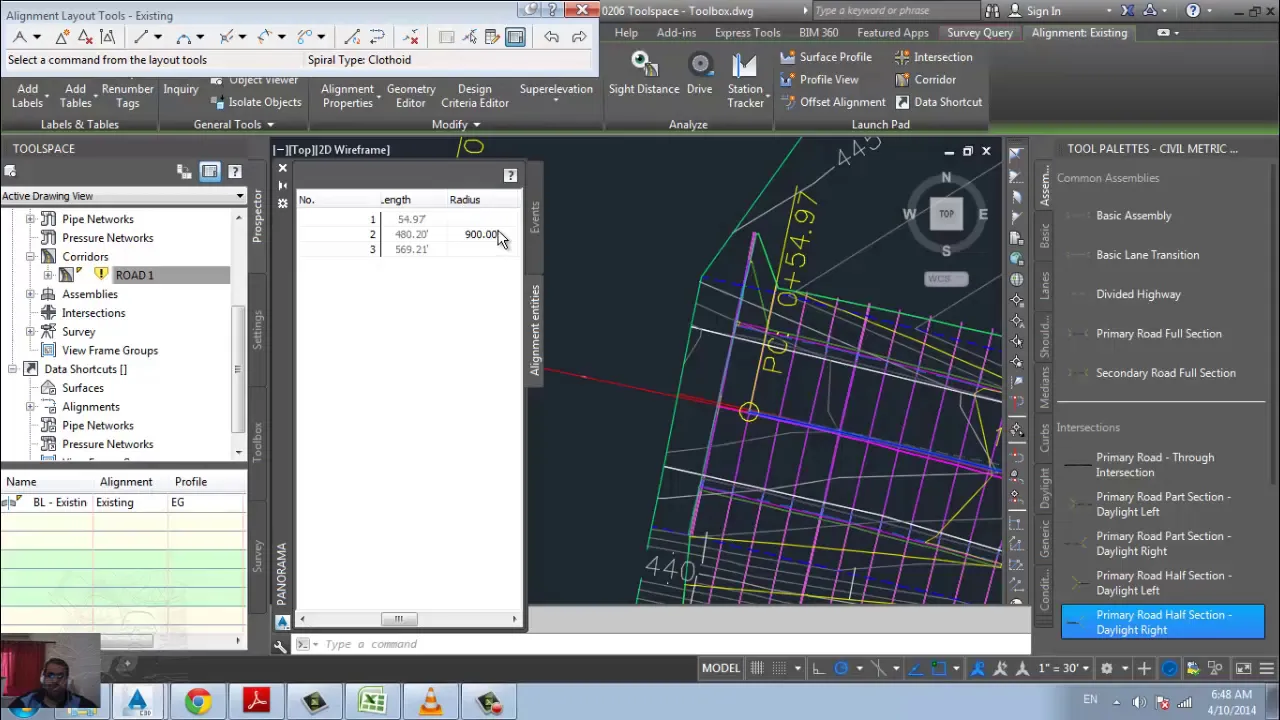
Task: Click the Corridor launch pad button
Action: point(925,79)
